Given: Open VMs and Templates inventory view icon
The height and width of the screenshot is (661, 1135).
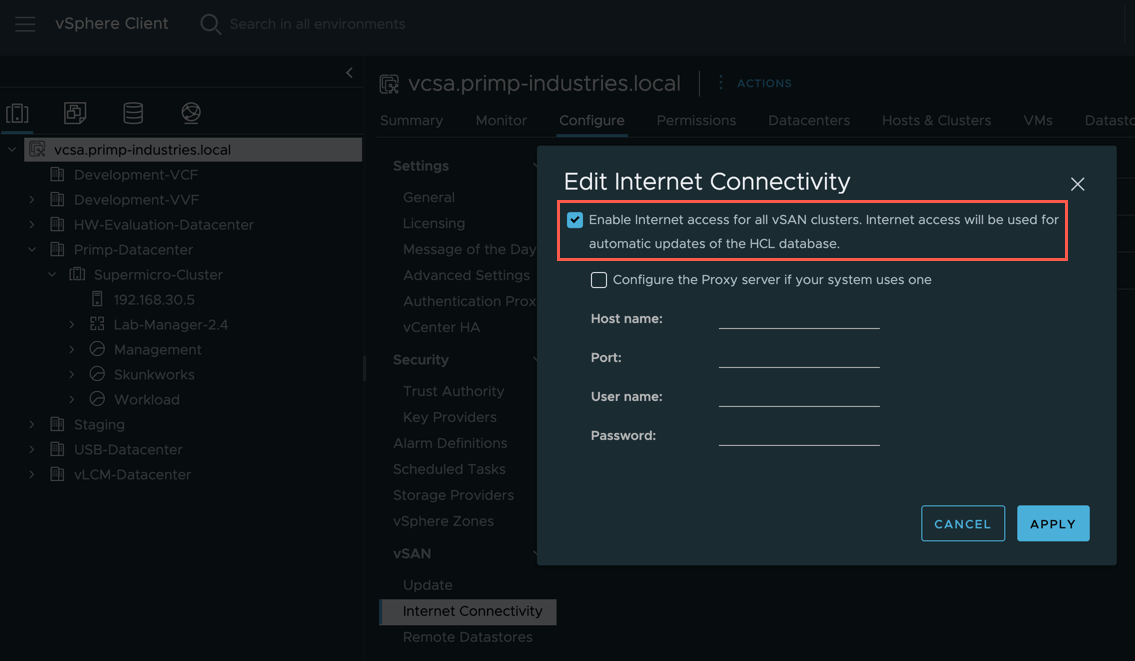Looking at the screenshot, I should 75,113.
